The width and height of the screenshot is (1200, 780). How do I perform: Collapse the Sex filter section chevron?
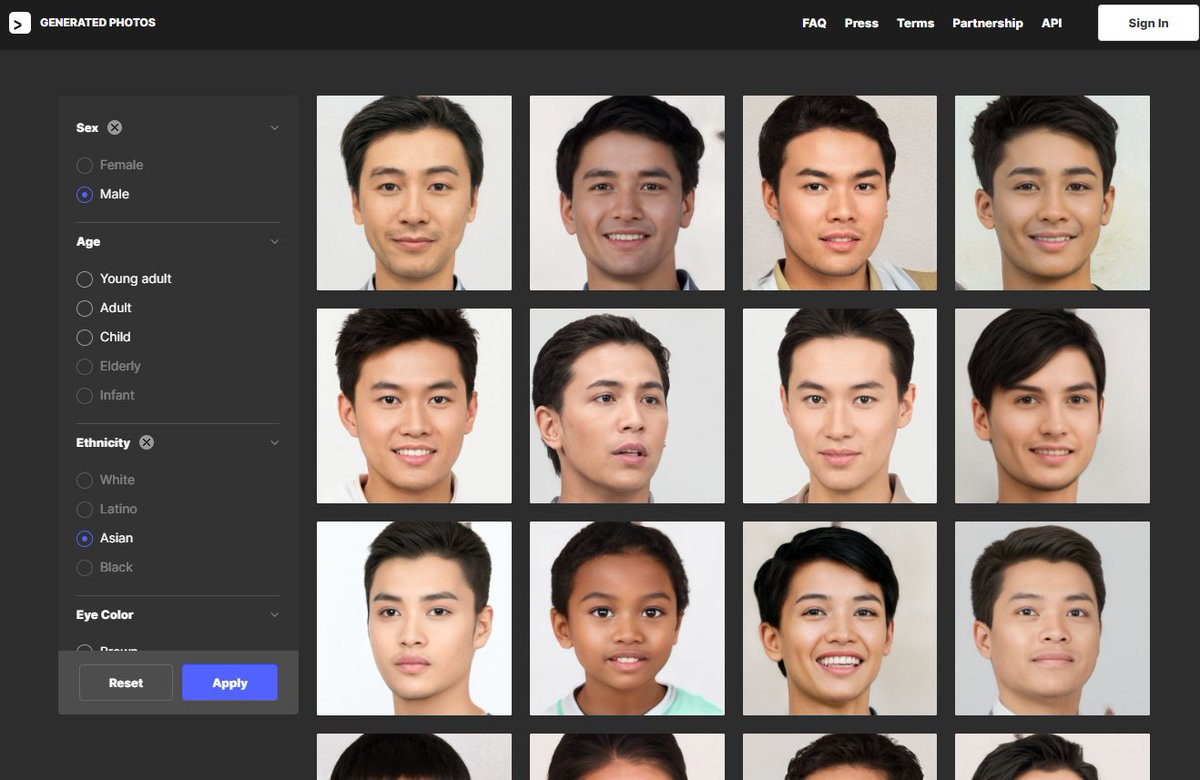click(274, 128)
